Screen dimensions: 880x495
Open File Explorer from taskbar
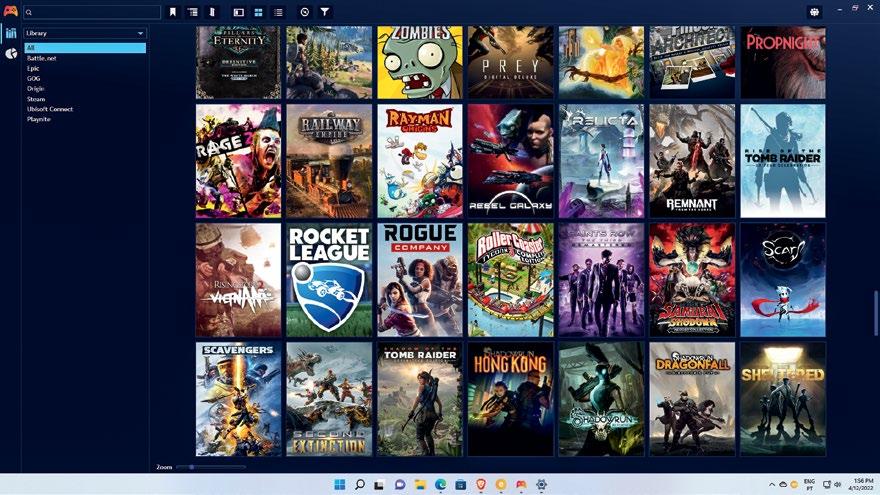click(x=420, y=484)
